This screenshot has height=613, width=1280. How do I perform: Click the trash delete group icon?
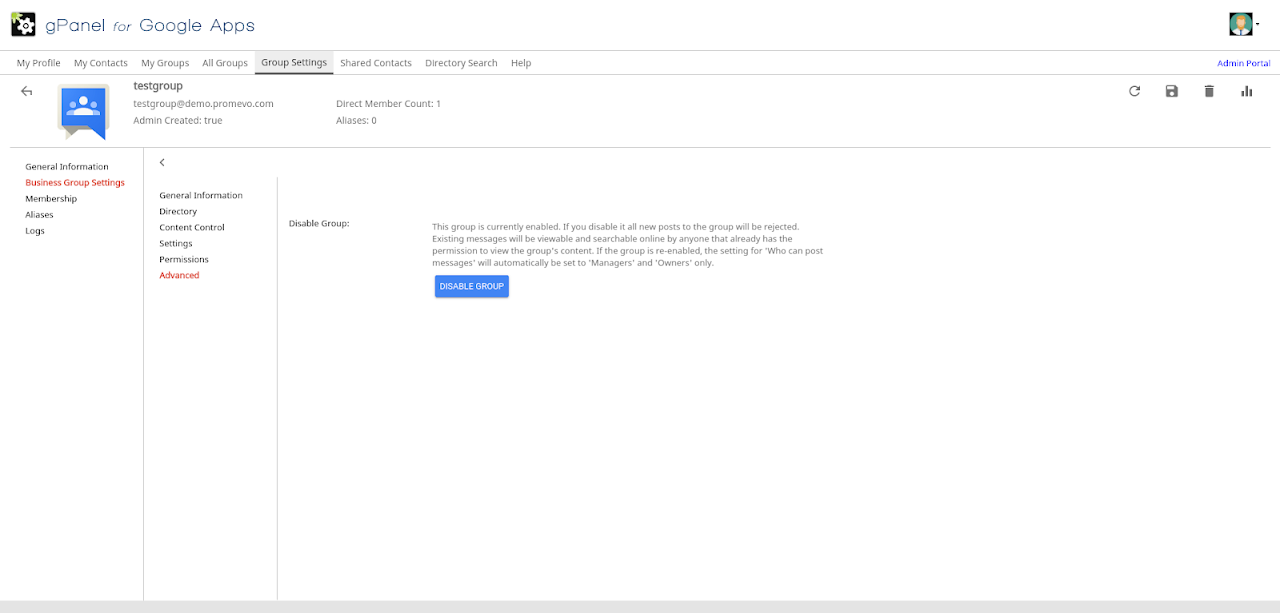[x=1209, y=91]
